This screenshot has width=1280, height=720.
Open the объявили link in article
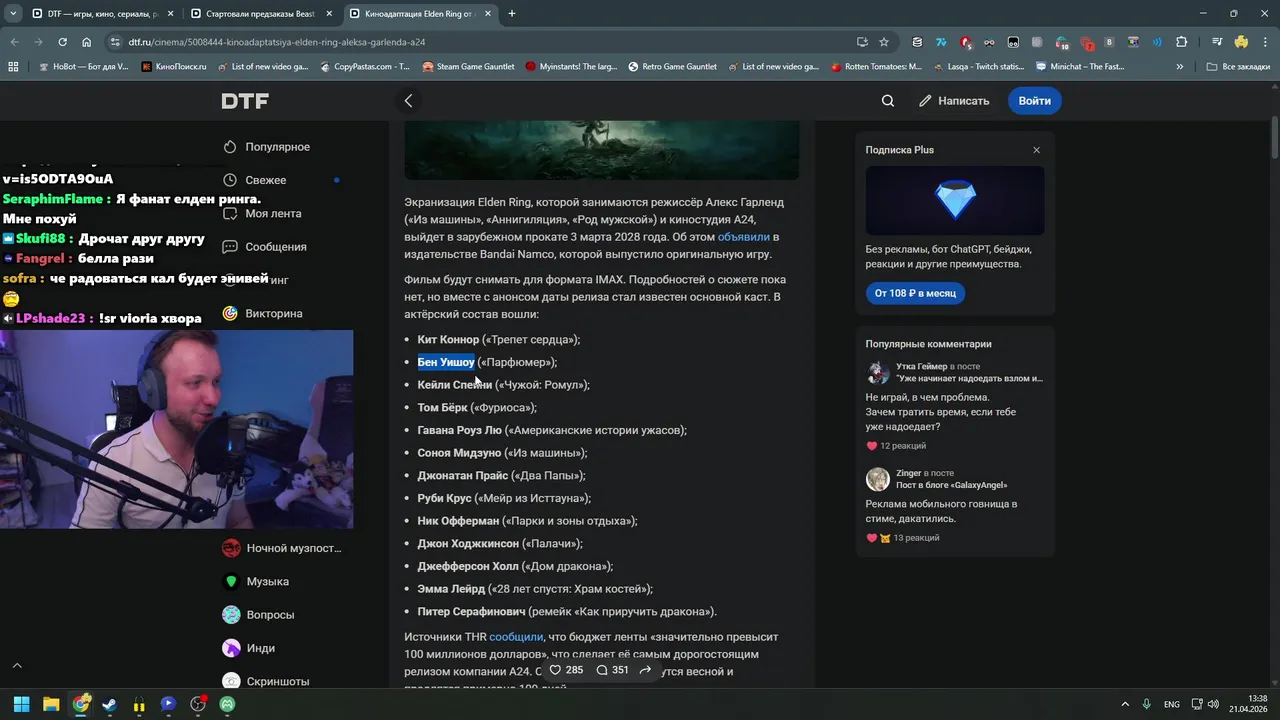pos(743,238)
